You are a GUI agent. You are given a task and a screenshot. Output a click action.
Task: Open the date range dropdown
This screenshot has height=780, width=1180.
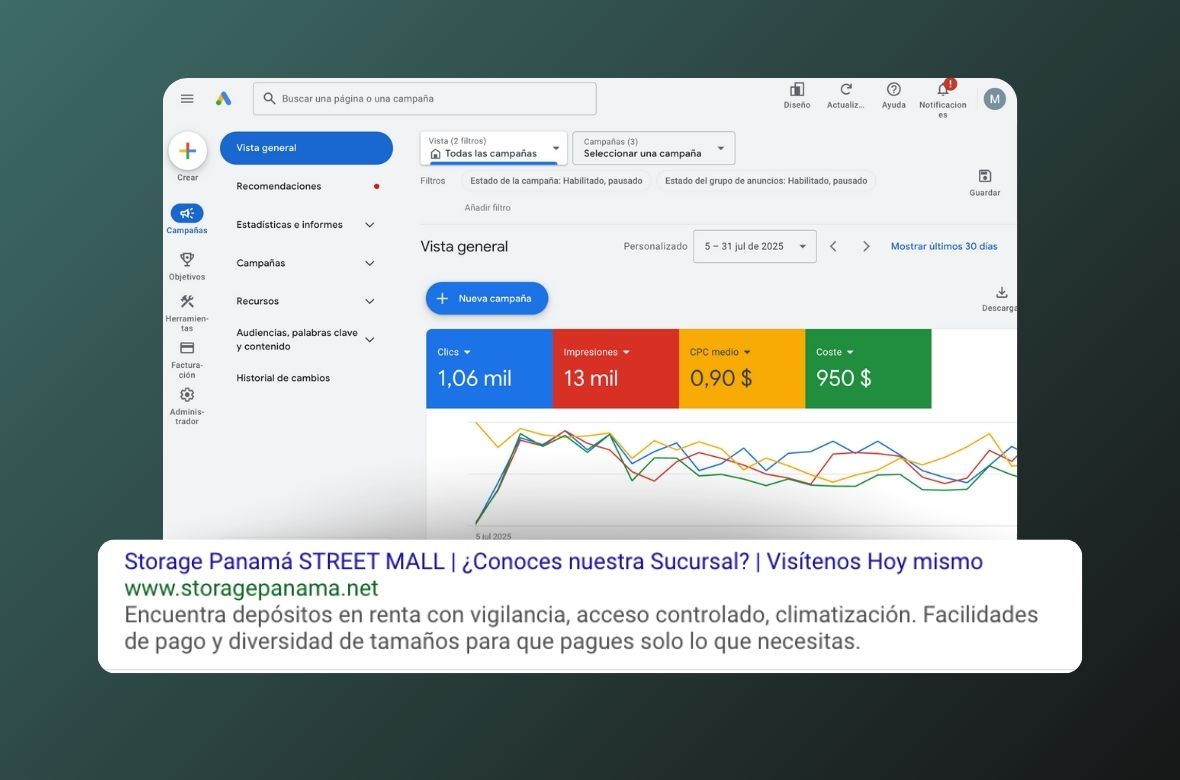tap(754, 246)
